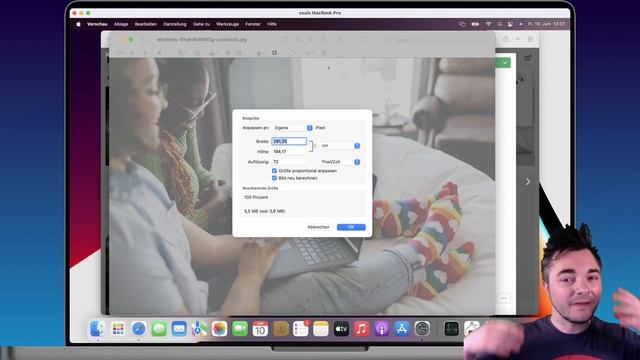Image resolution: width=640 pixels, height=360 pixels.
Task: Click the next arrow in background window
Action: pyautogui.click(x=528, y=182)
